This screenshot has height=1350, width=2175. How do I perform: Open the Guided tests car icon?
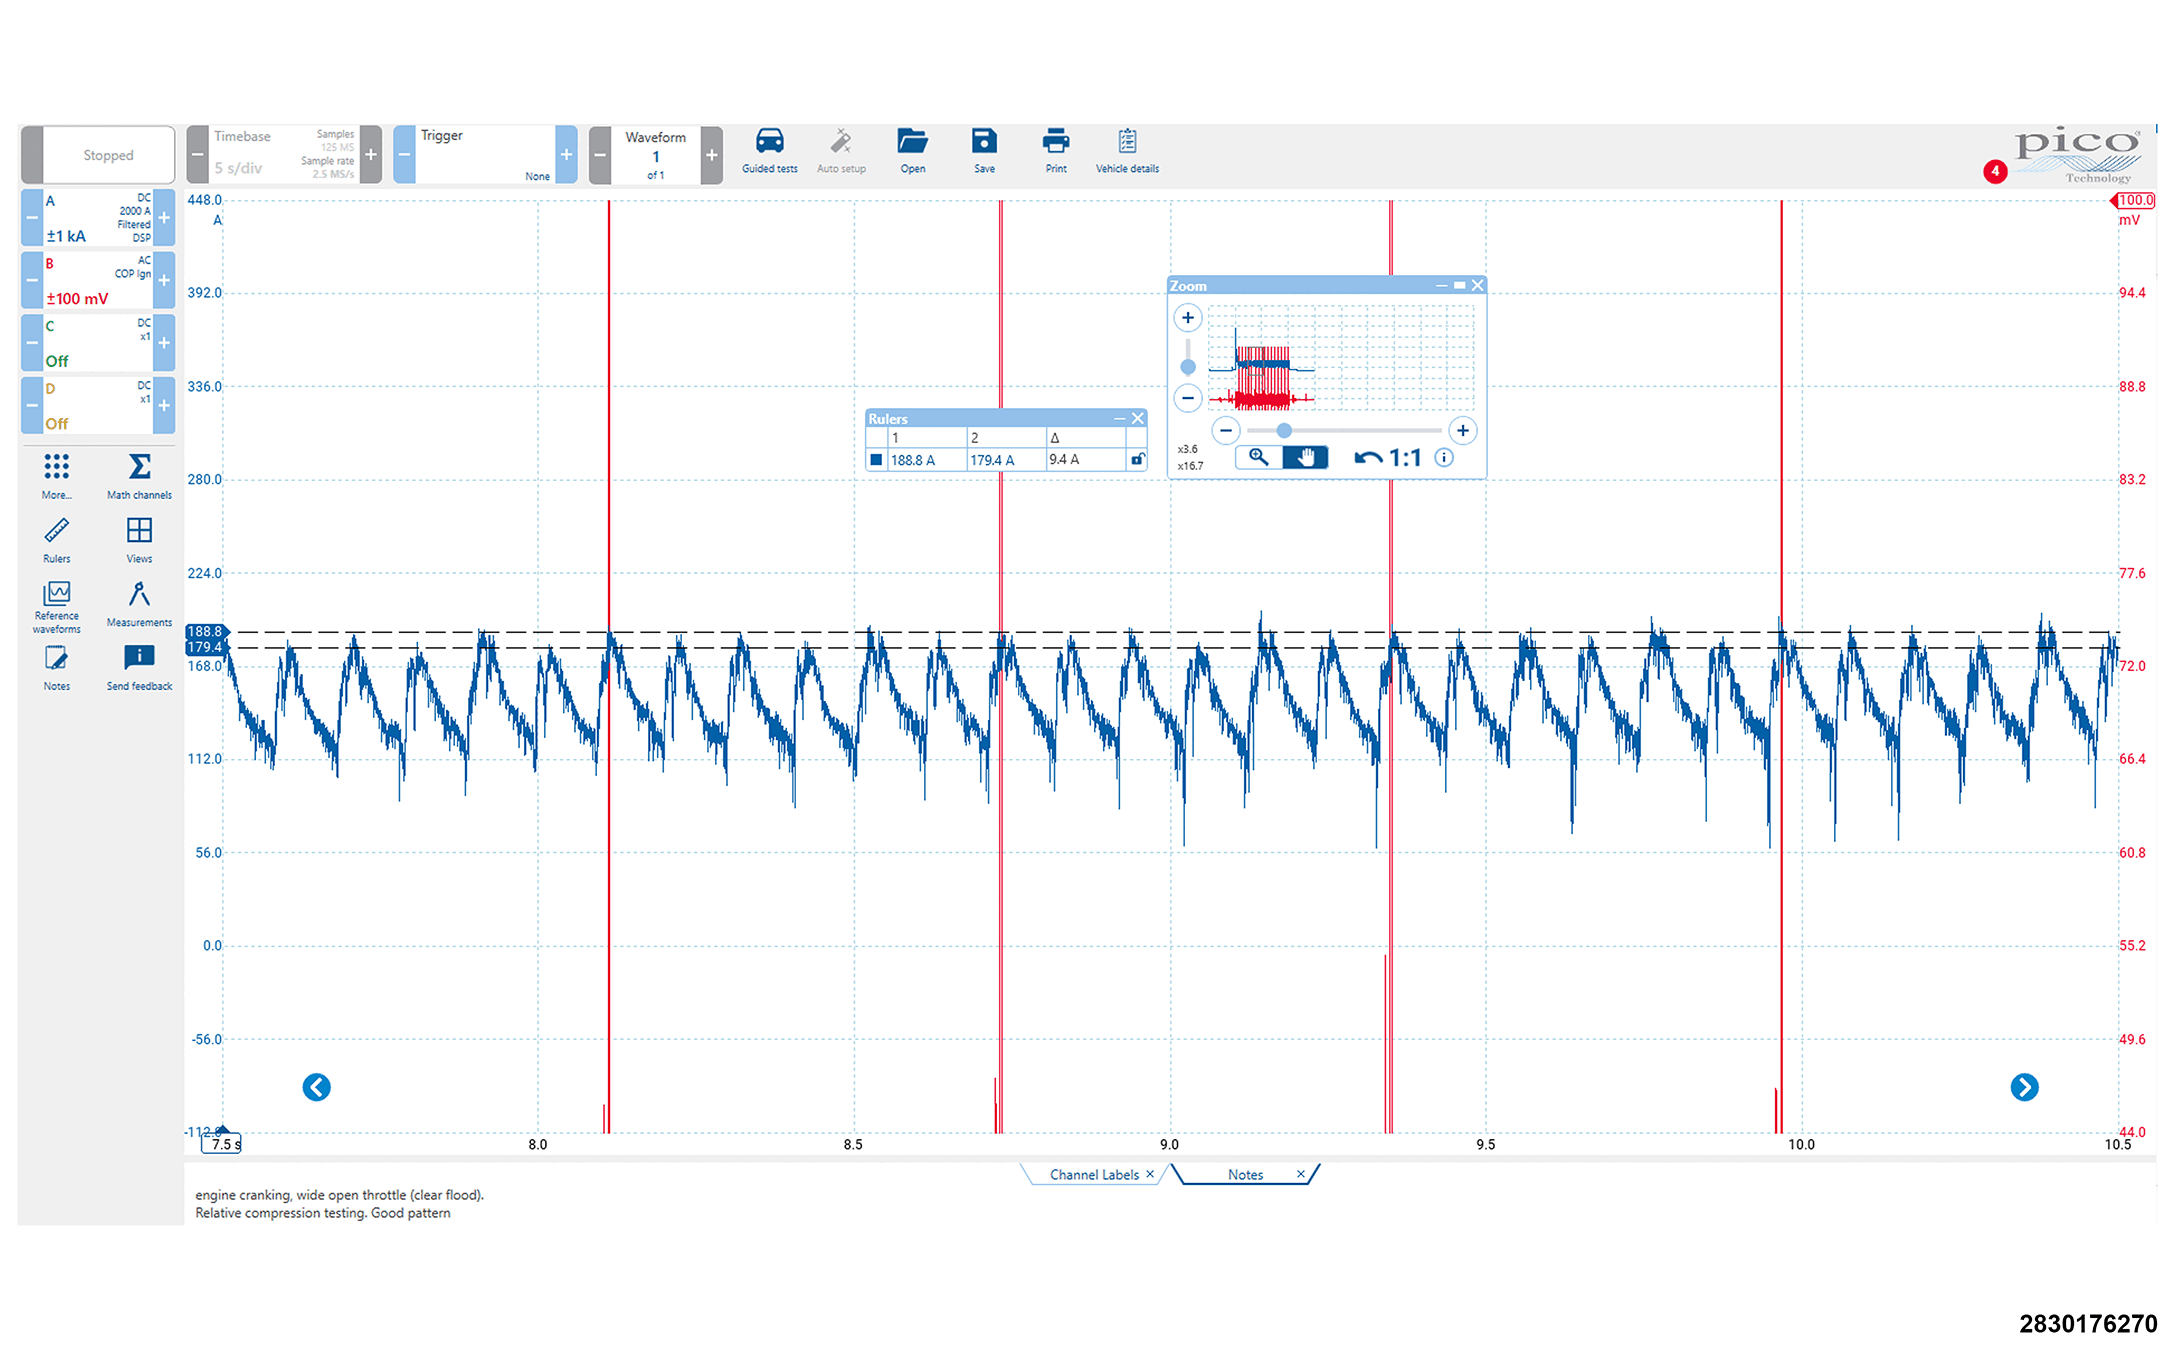click(x=769, y=142)
